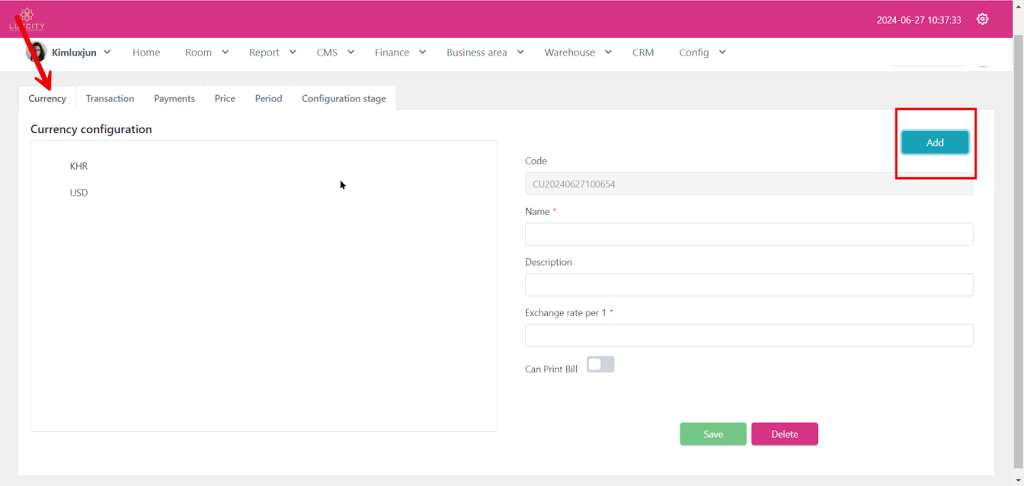Click the Kimluxjun user avatar
The height and width of the screenshot is (486, 1024).
[x=36, y=52]
